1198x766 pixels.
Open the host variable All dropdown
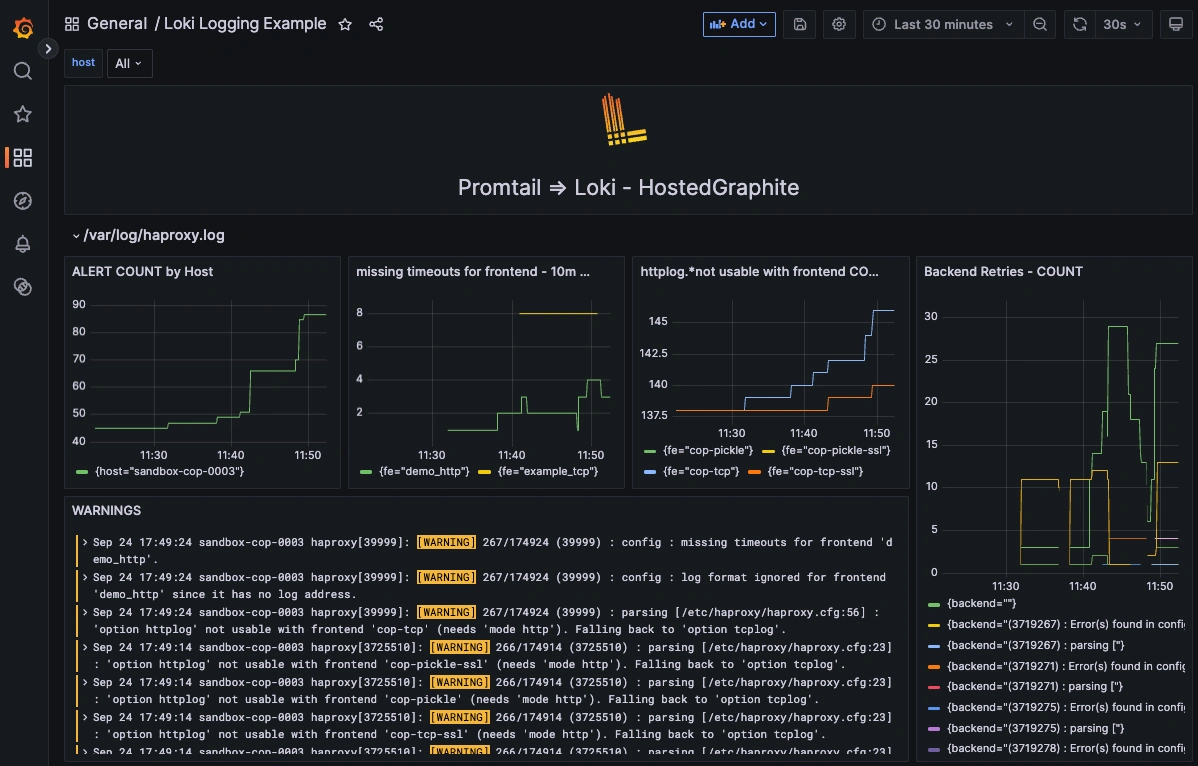point(129,63)
